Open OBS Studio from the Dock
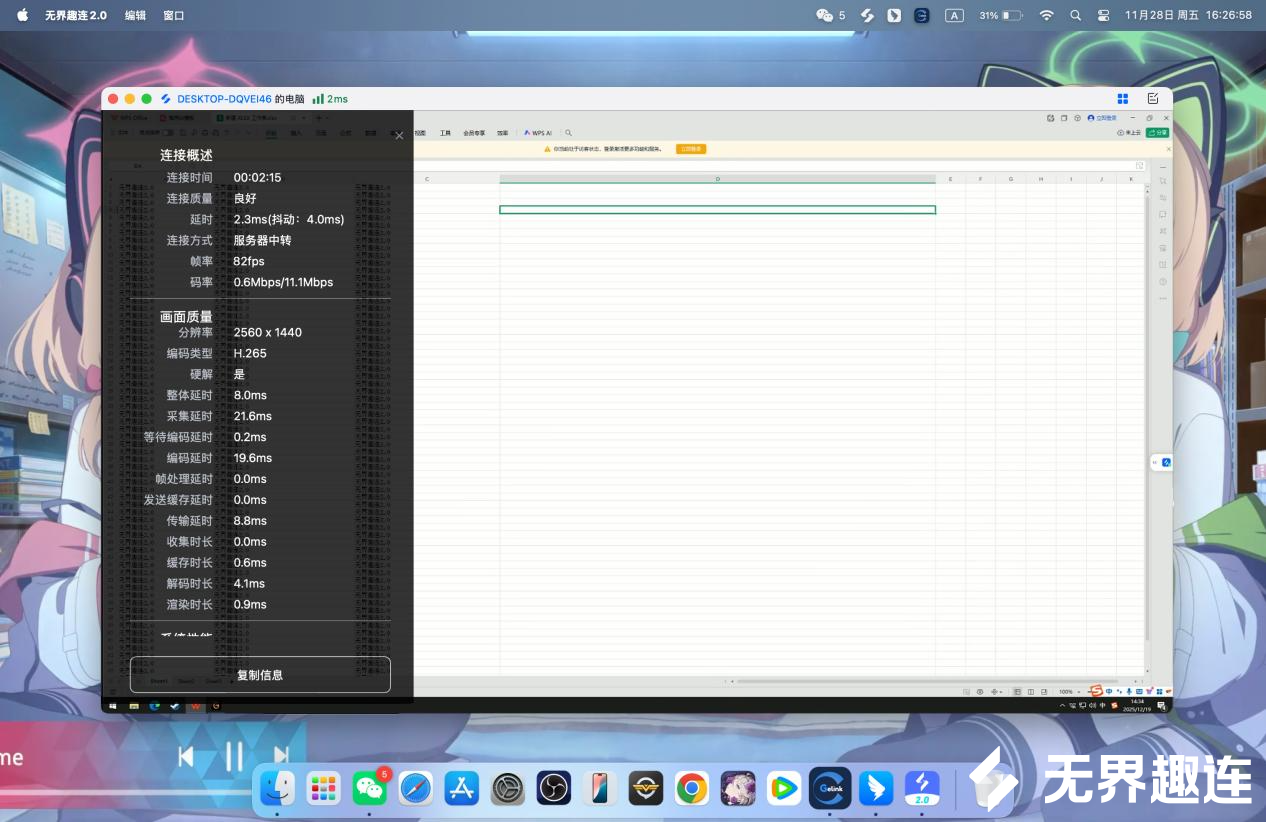1266x822 pixels. click(x=553, y=788)
